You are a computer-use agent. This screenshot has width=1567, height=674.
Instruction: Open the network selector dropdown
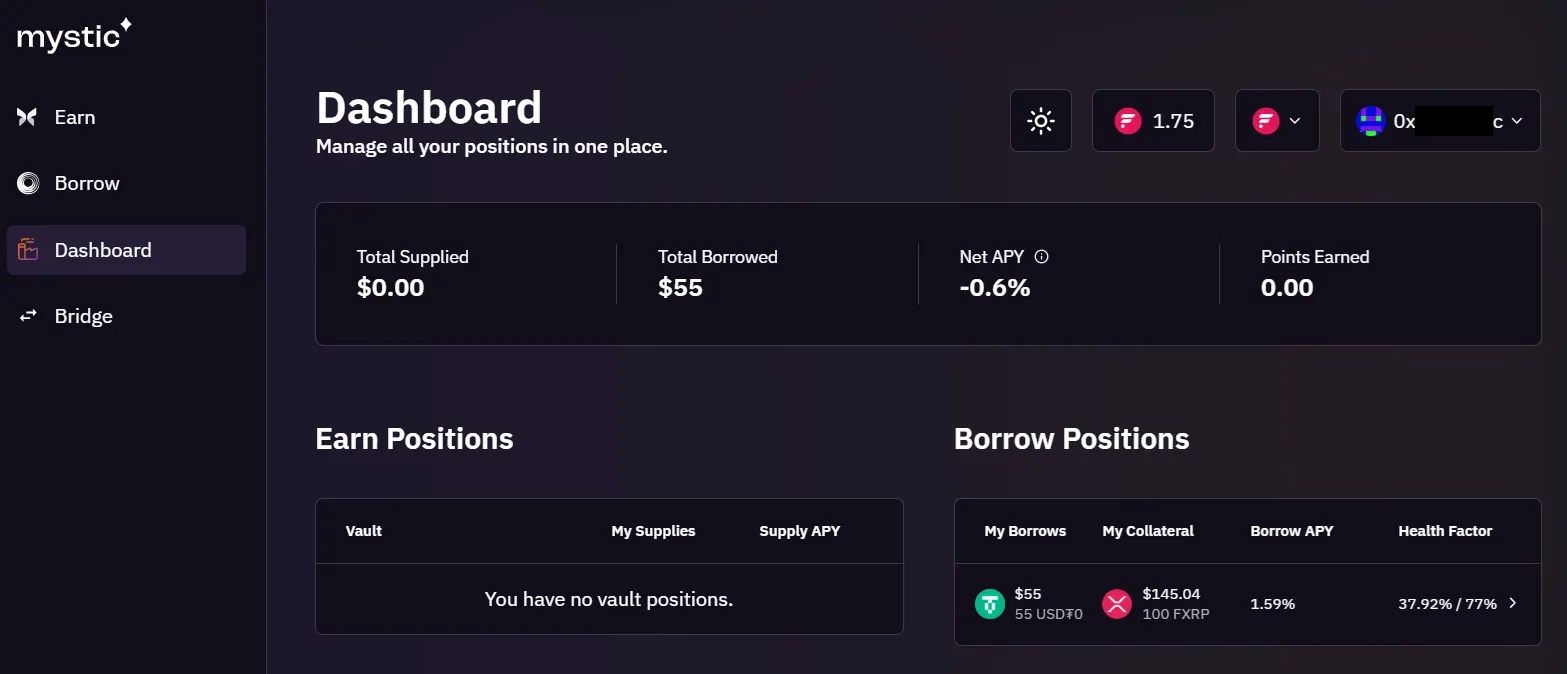pos(1277,121)
